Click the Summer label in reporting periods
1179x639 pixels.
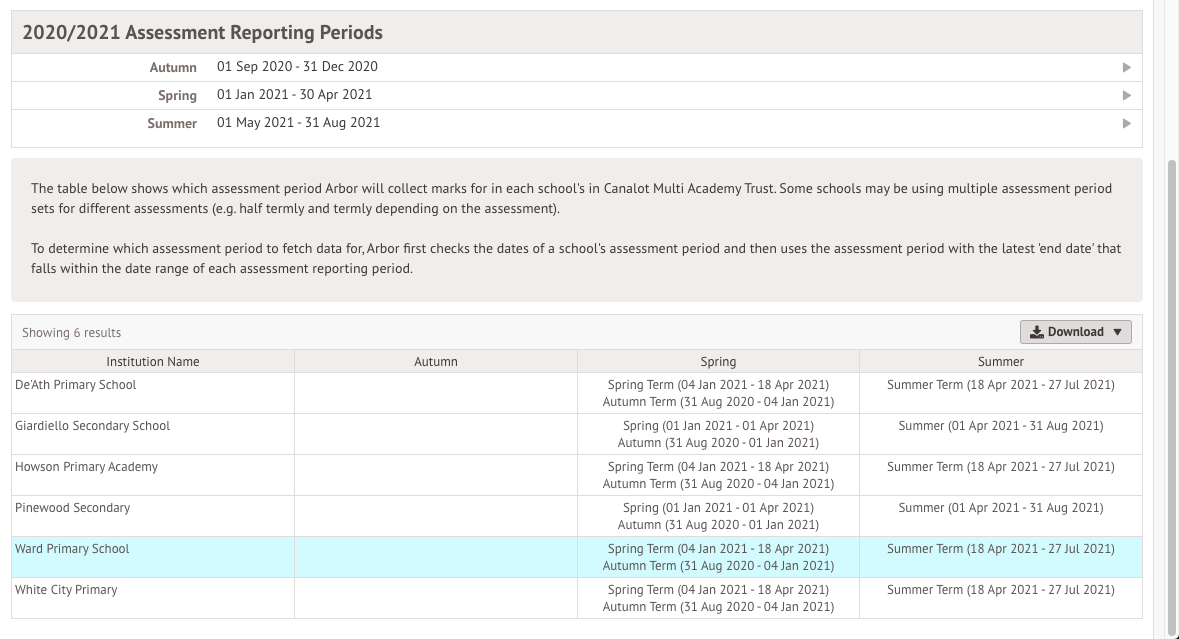click(172, 123)
